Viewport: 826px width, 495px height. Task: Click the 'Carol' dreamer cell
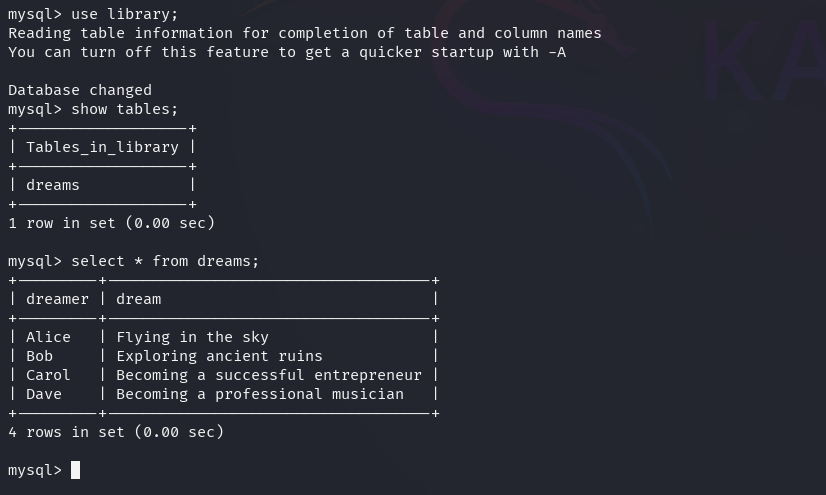pos(48,375)
